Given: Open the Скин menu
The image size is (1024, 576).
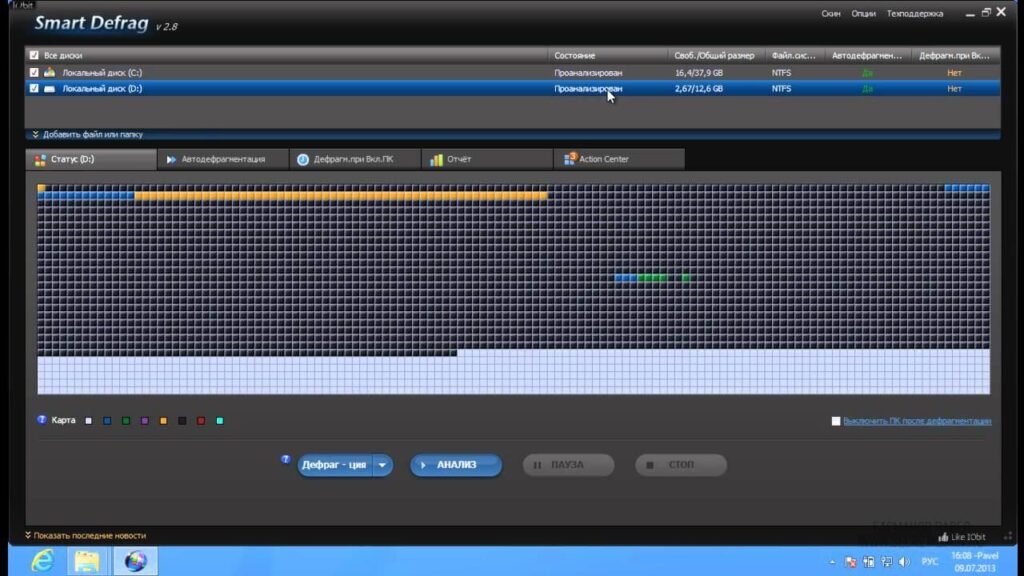Looking at the screenshot, I should point(831,14).
